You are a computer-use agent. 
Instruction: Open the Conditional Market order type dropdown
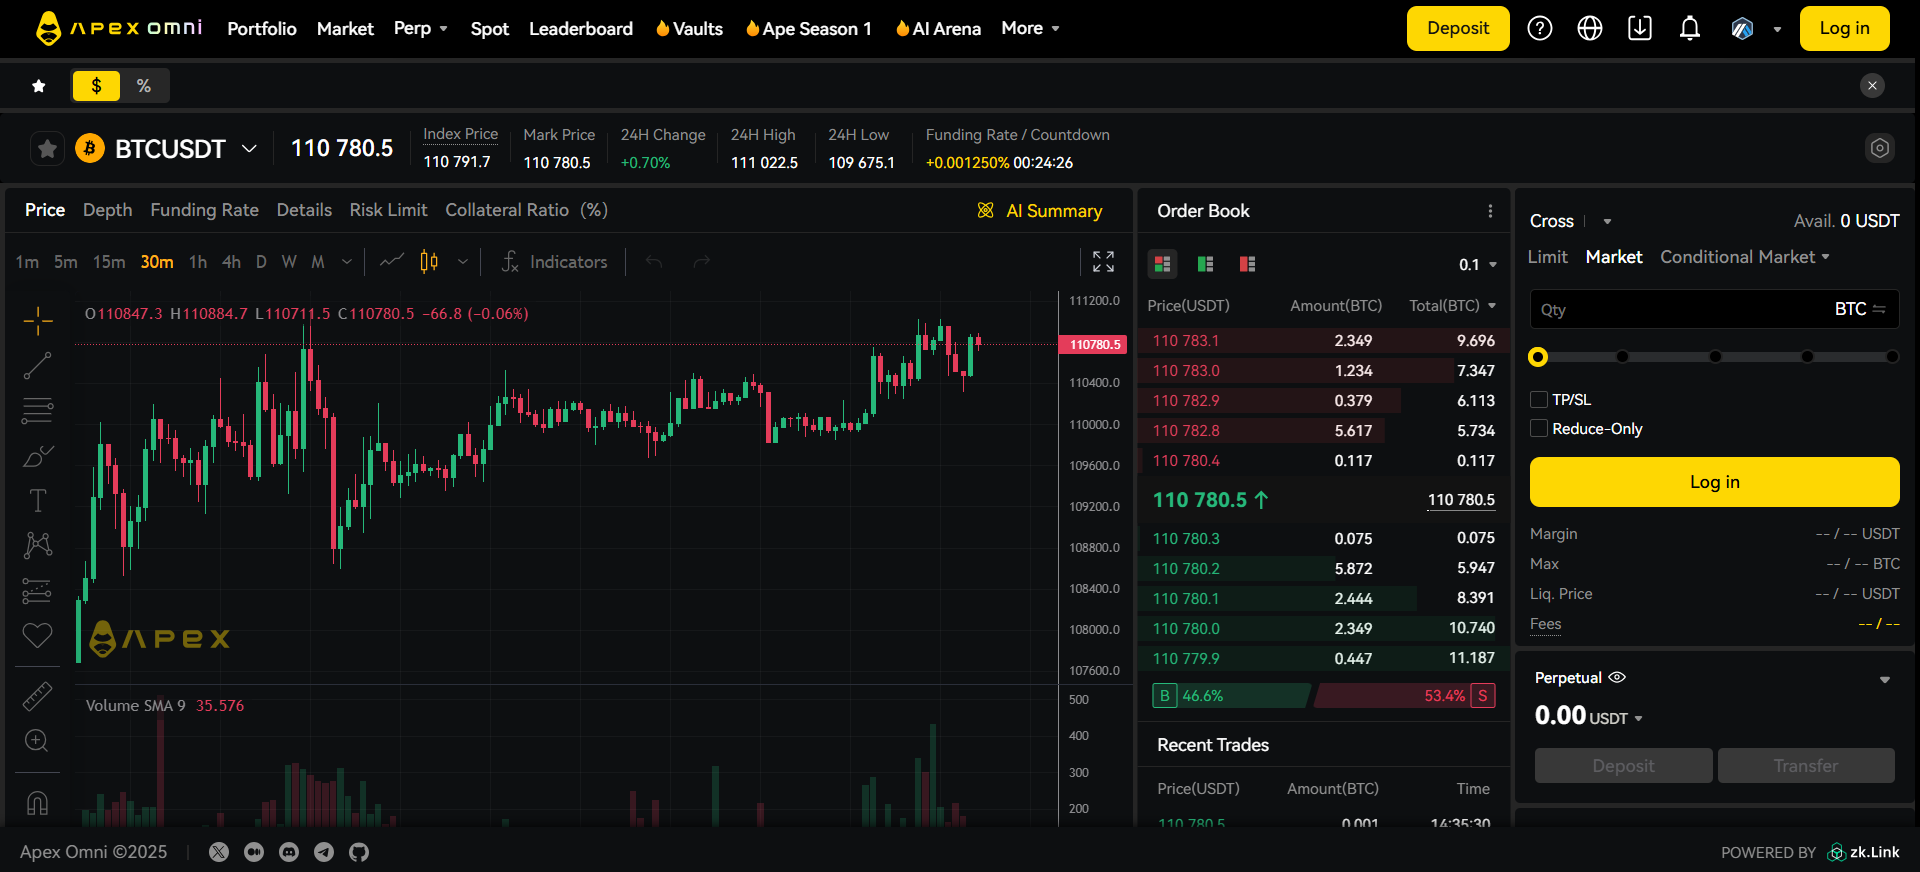pyautogui.click(x=1745, y=257)
